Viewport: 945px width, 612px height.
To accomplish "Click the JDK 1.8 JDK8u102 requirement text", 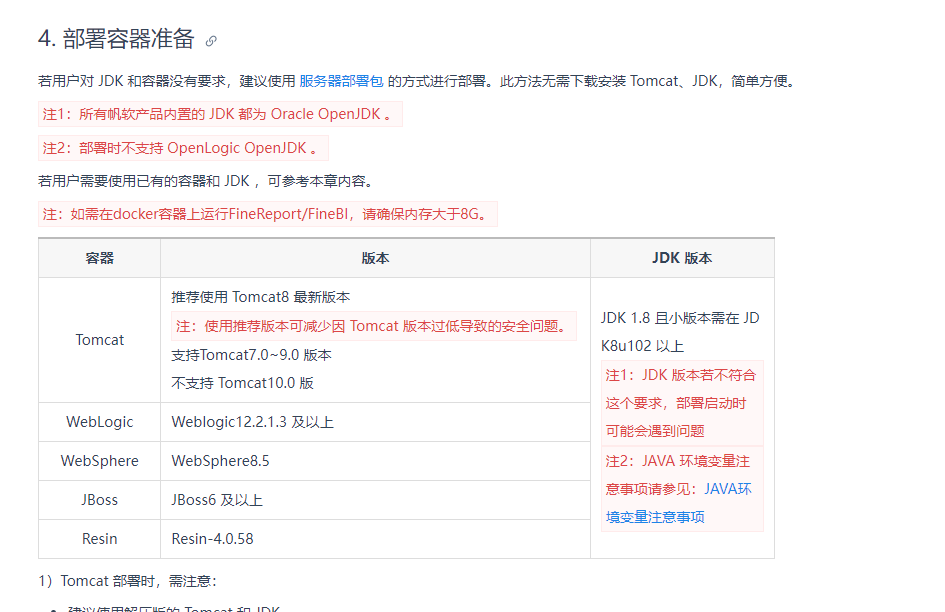I will point(680,332).
